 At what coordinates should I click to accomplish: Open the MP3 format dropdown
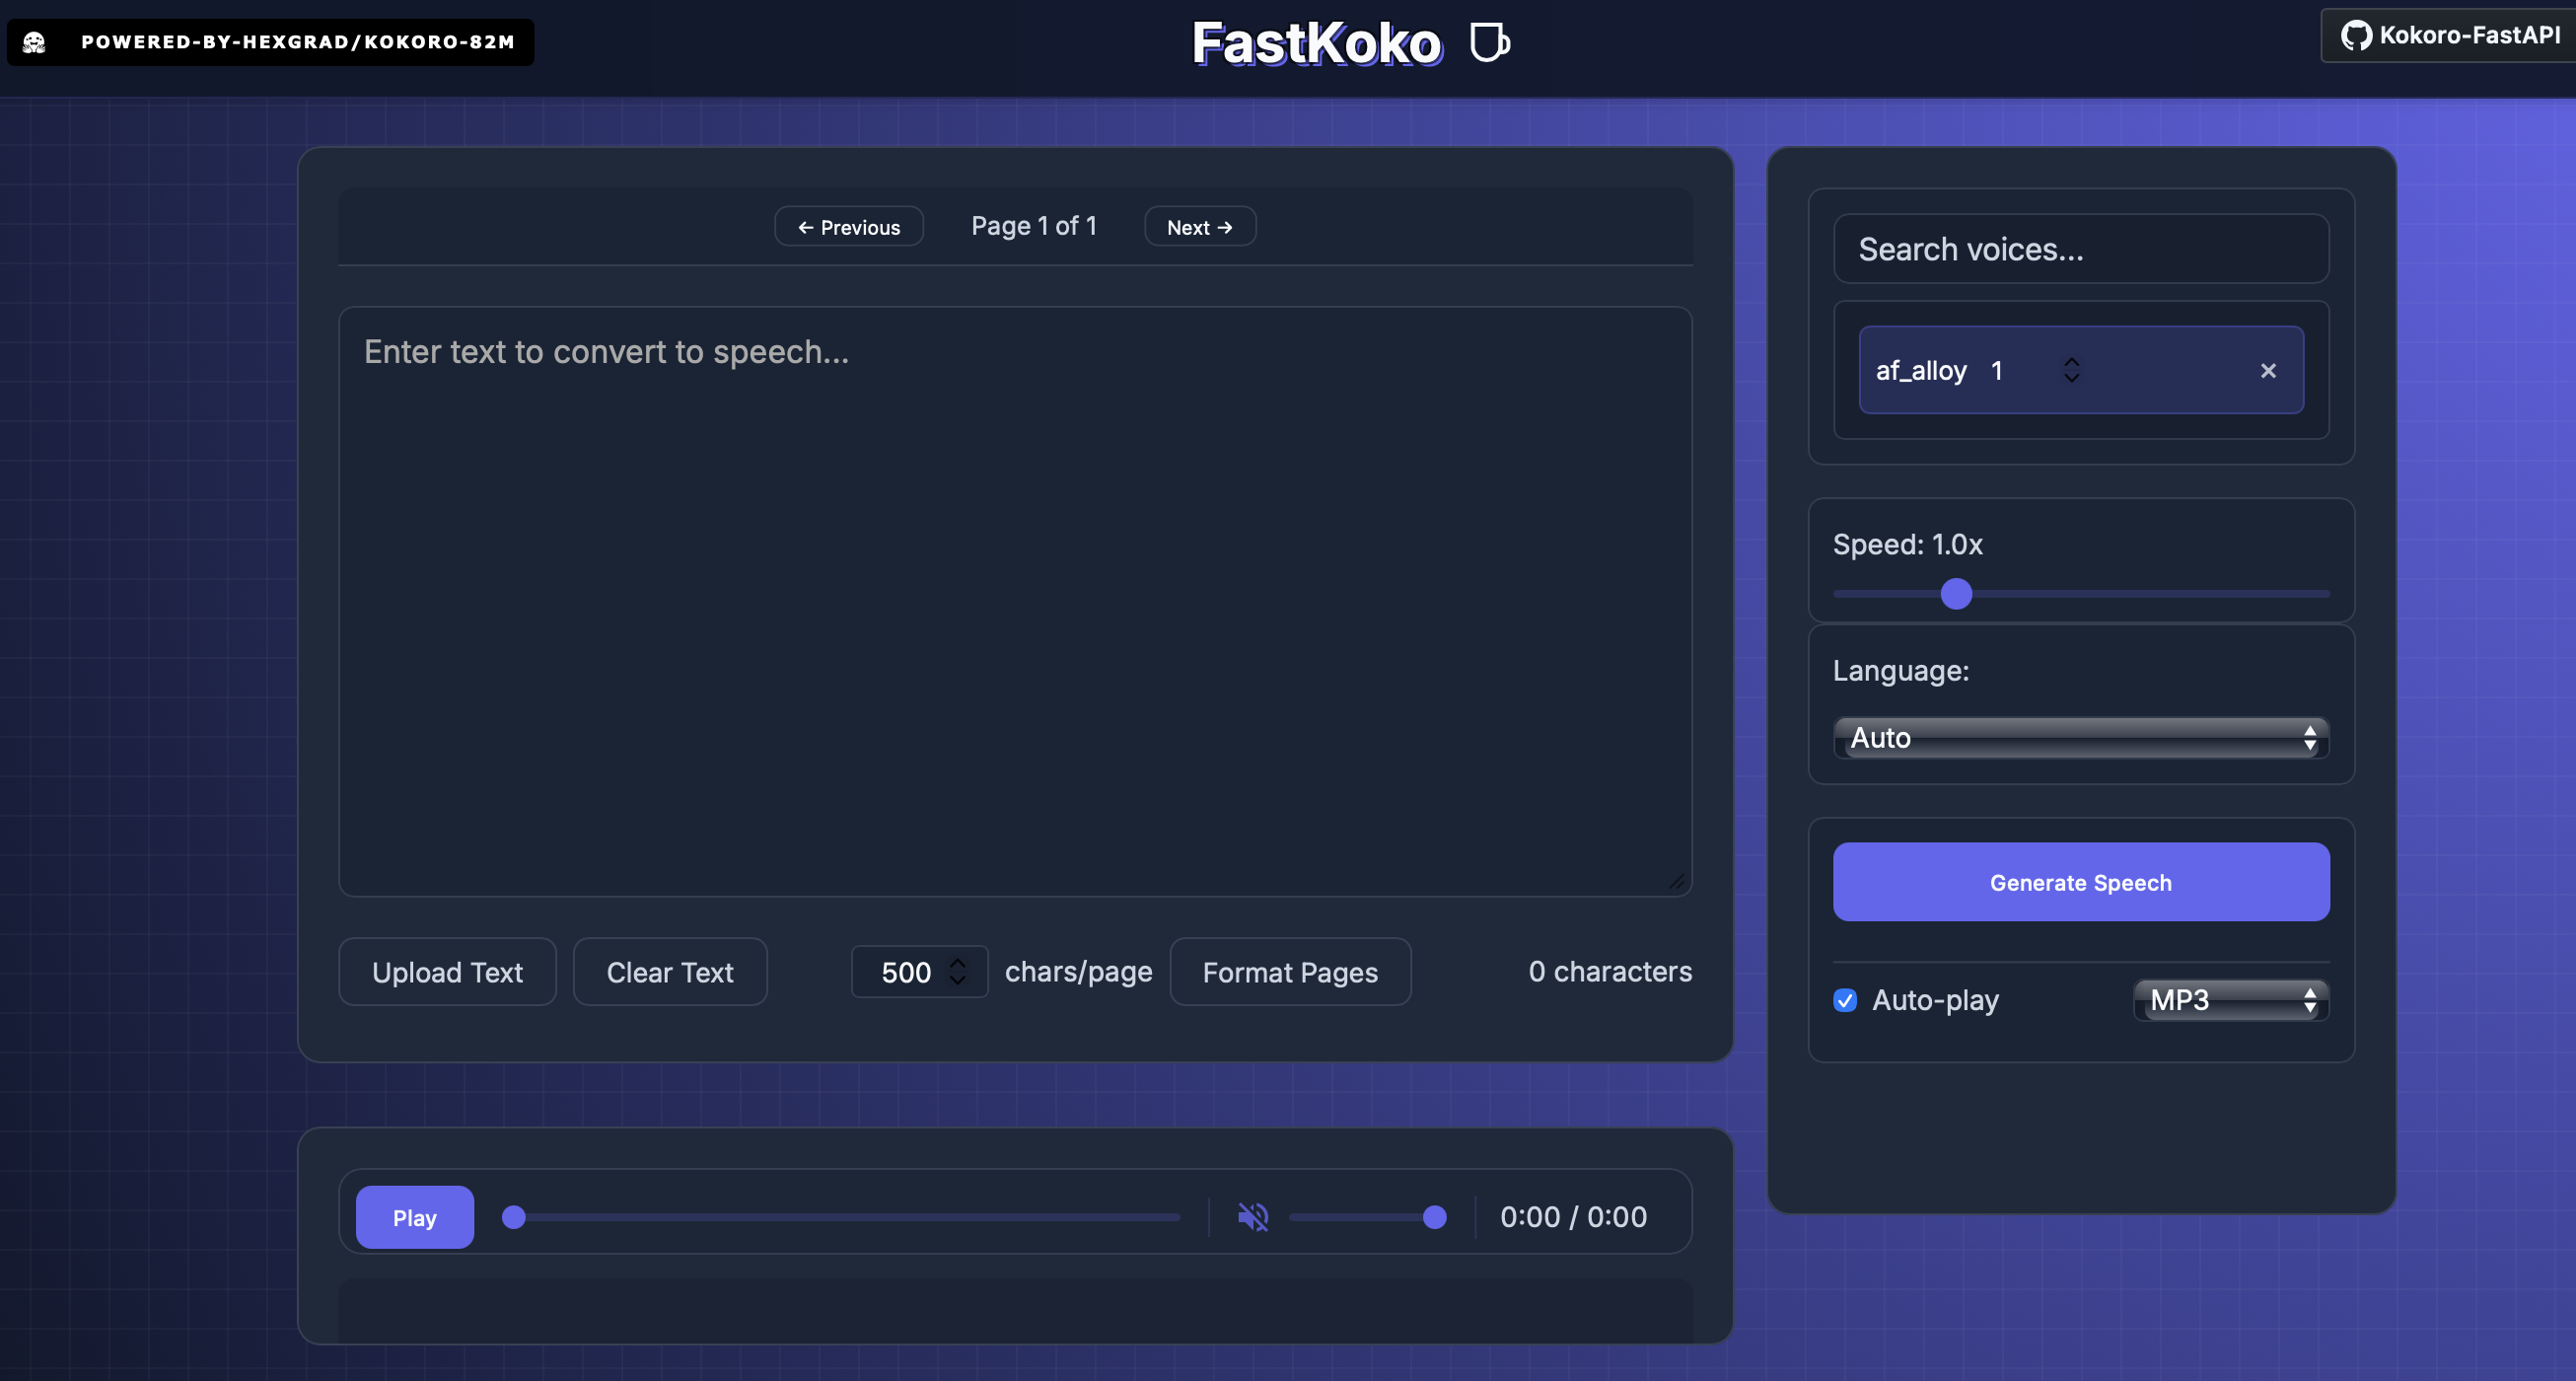pyautogui.click(x=2230, y=1000)
